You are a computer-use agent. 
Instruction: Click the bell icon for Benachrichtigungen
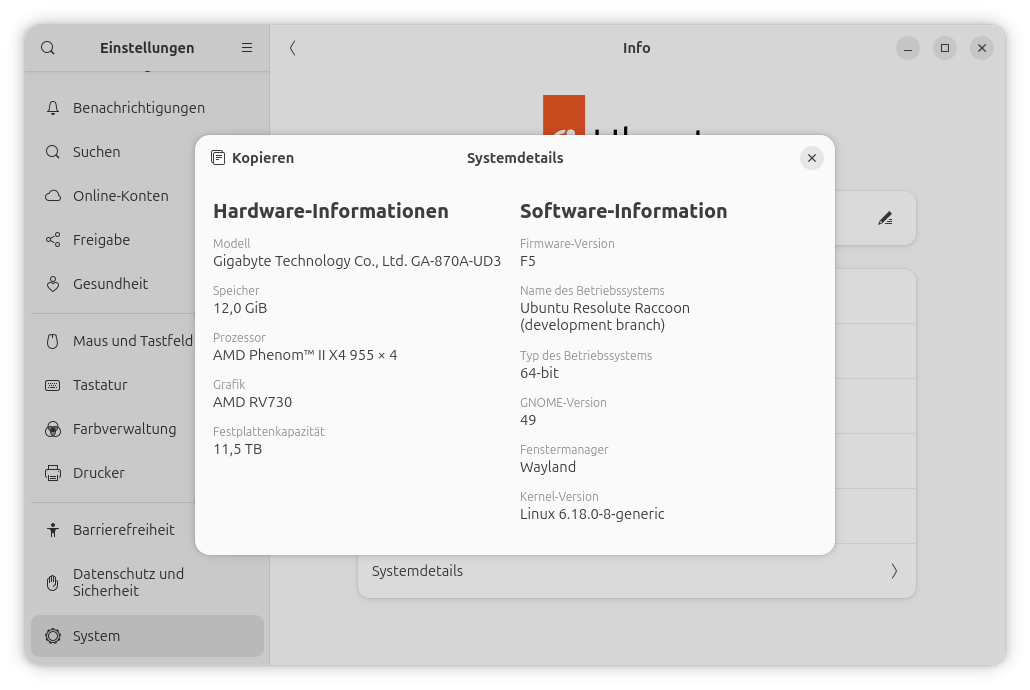coord(53,108)
